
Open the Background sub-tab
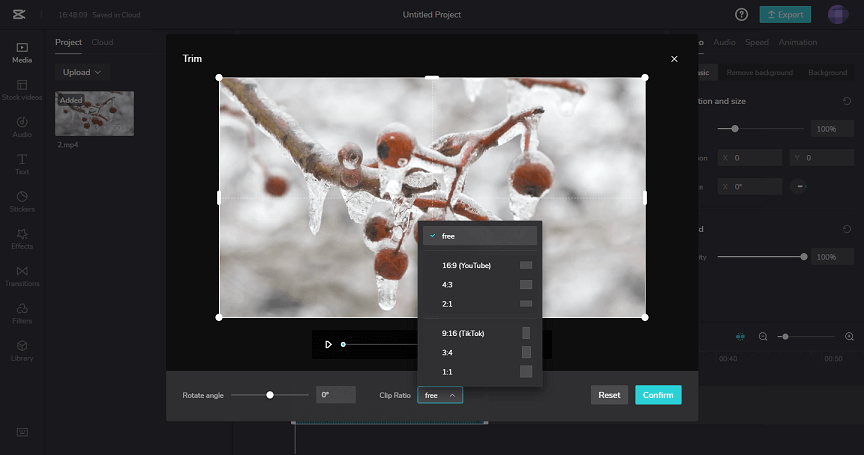pyautogui.click(x=827, y=73)
